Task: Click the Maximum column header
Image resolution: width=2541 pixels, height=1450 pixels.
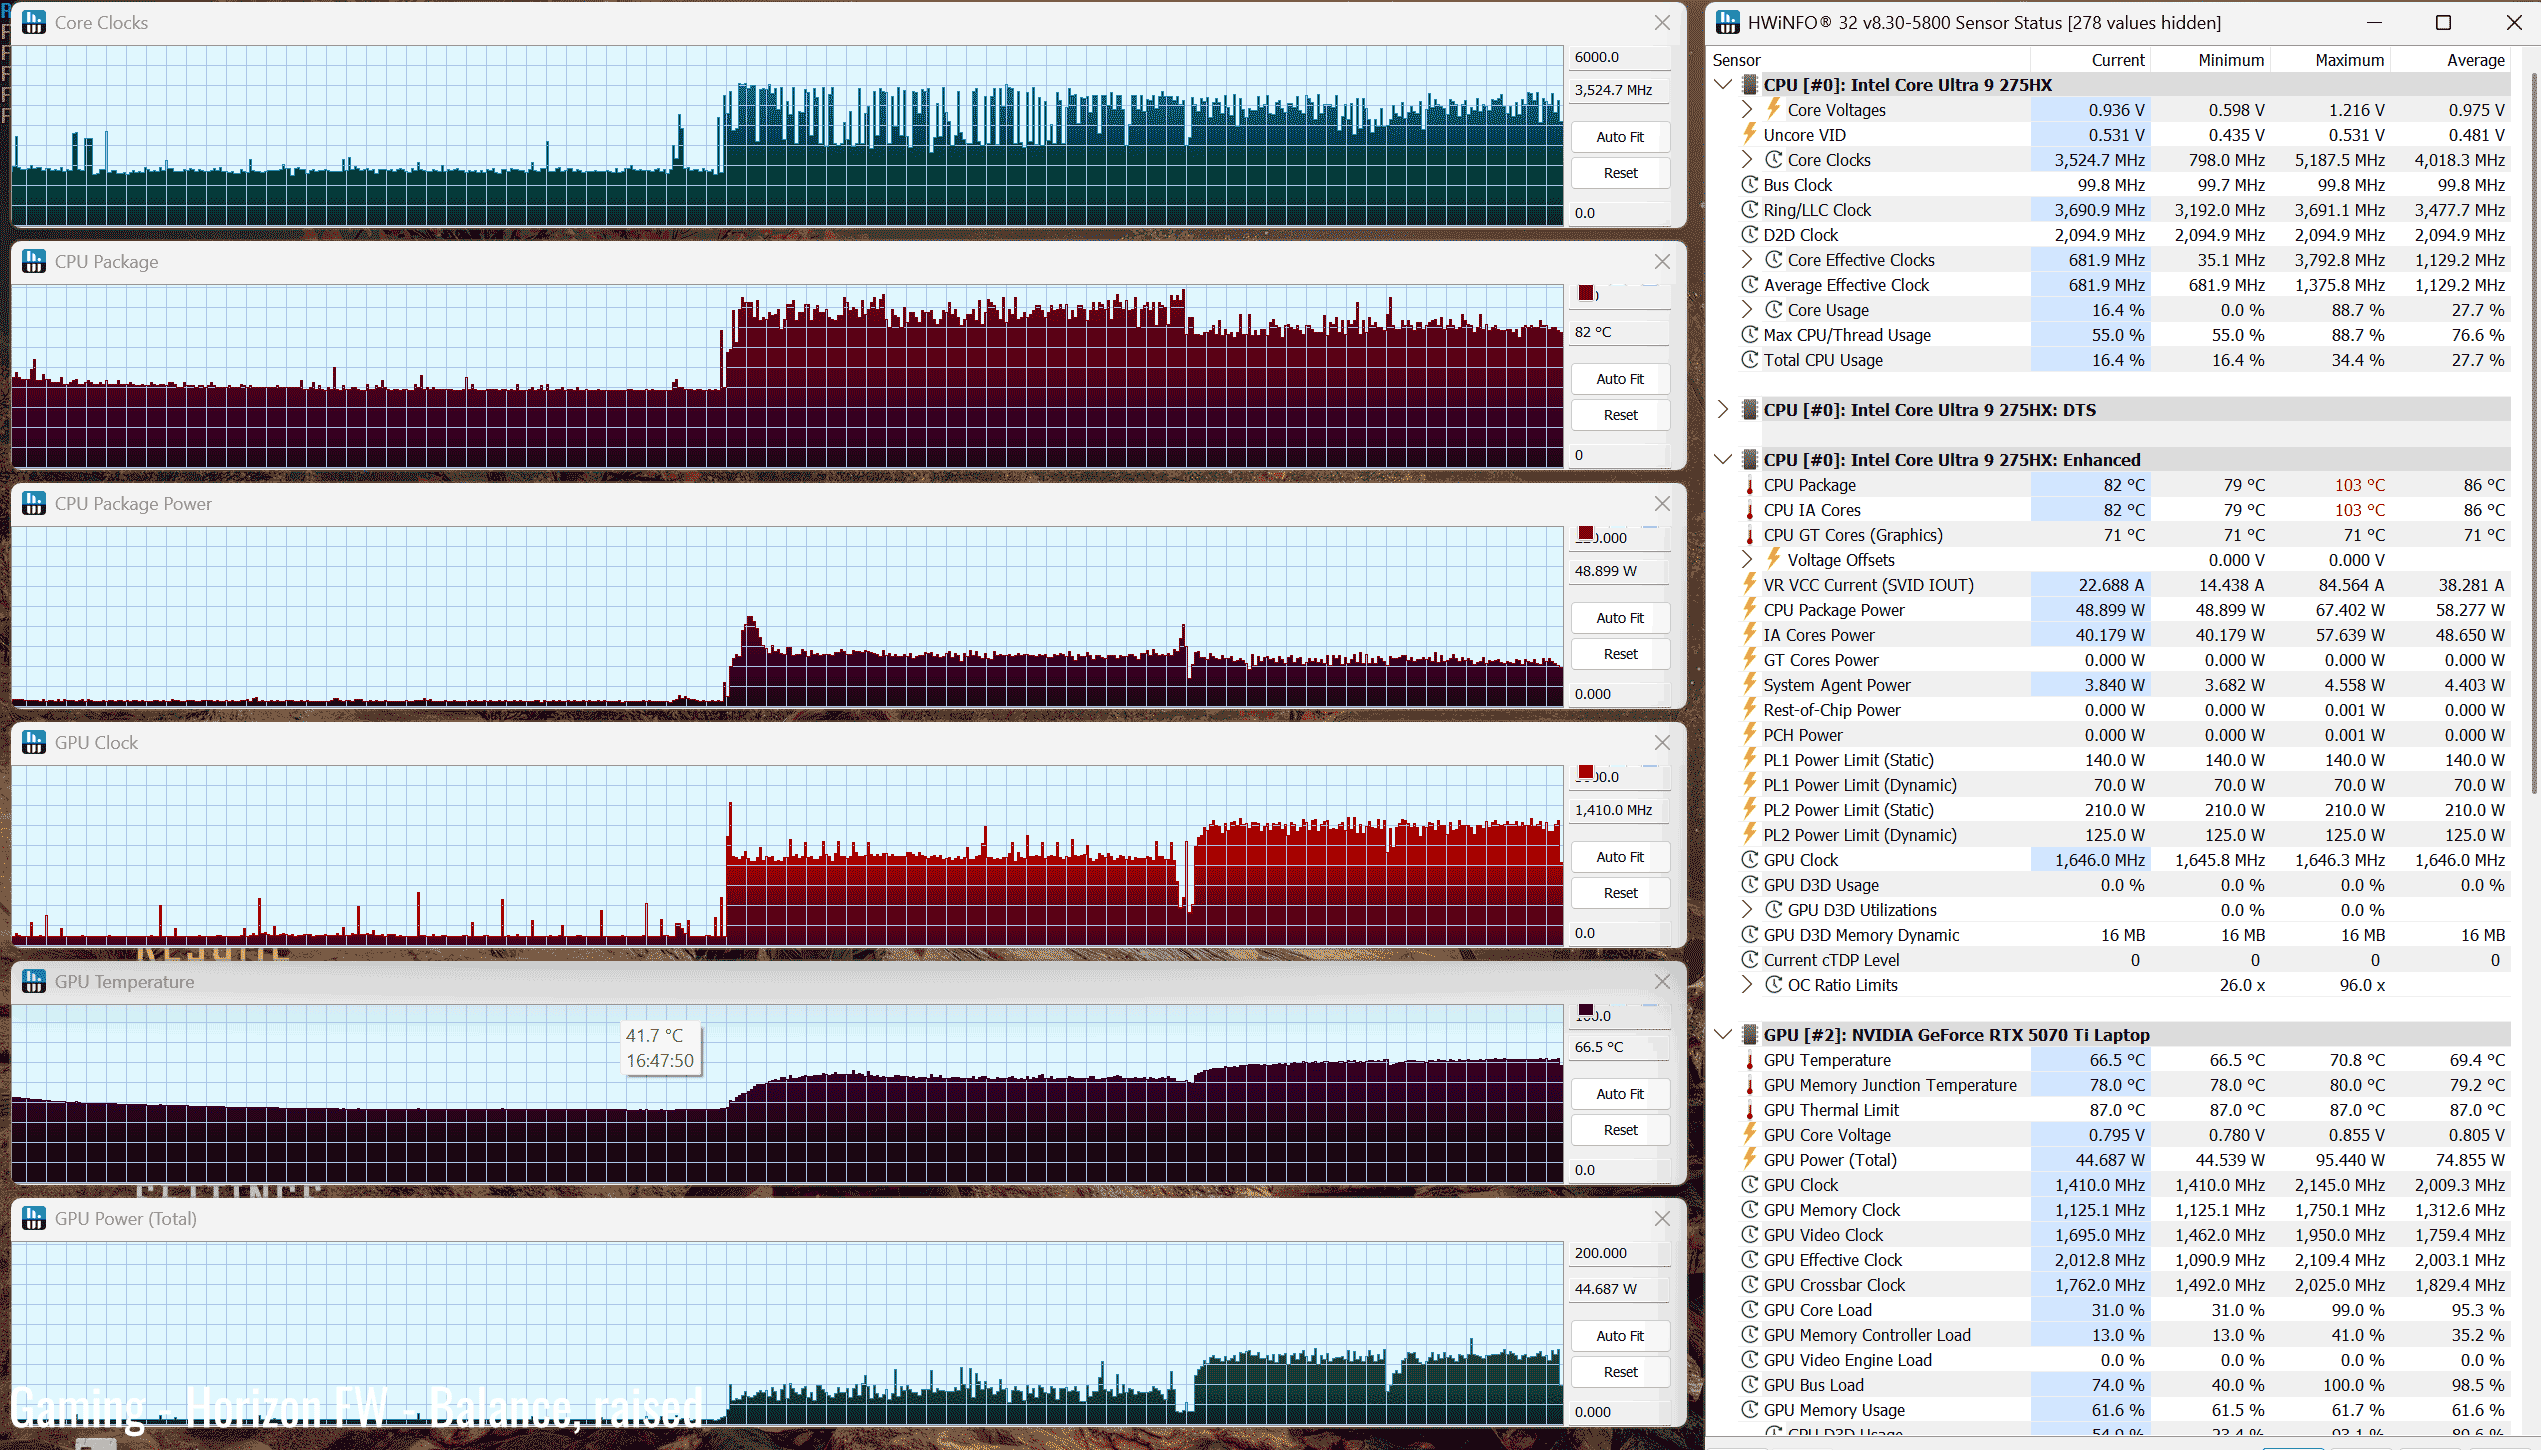Action: click(x=2348, y=60)
